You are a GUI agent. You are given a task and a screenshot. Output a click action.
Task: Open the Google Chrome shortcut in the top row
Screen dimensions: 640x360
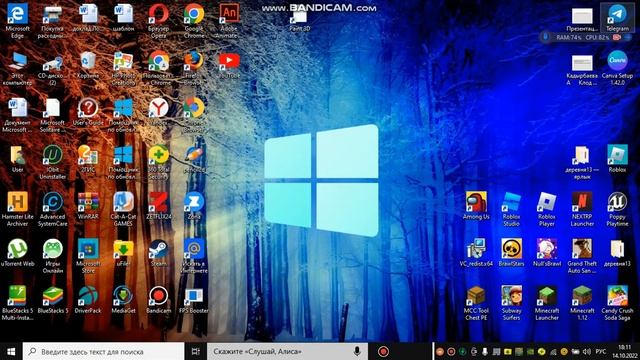point(194,15)
